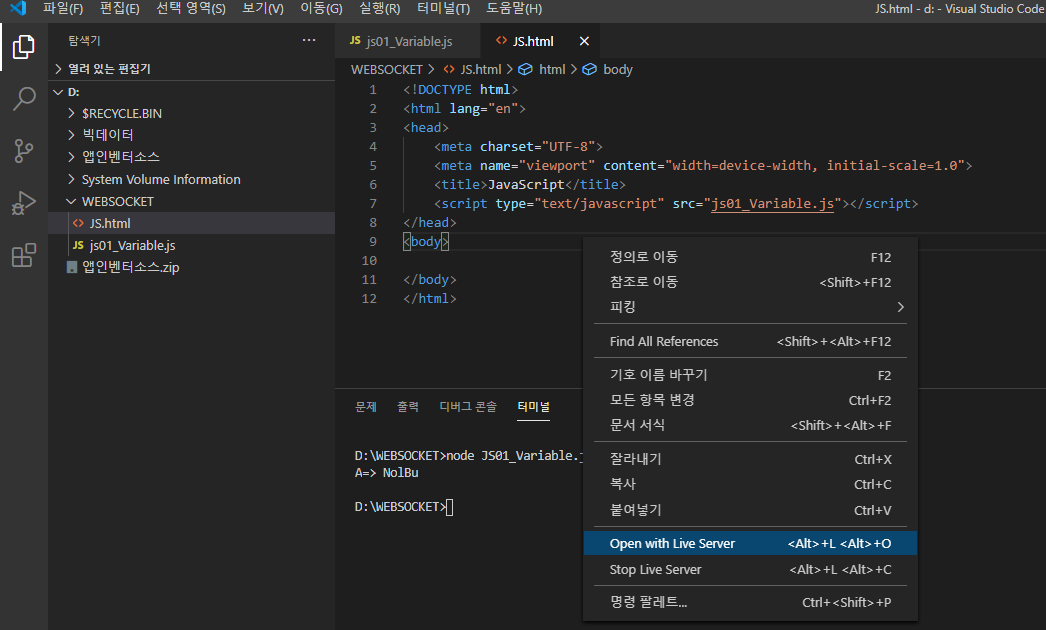
Task: Open the 실행(R) menu
Action: click(x=380, y=9)
